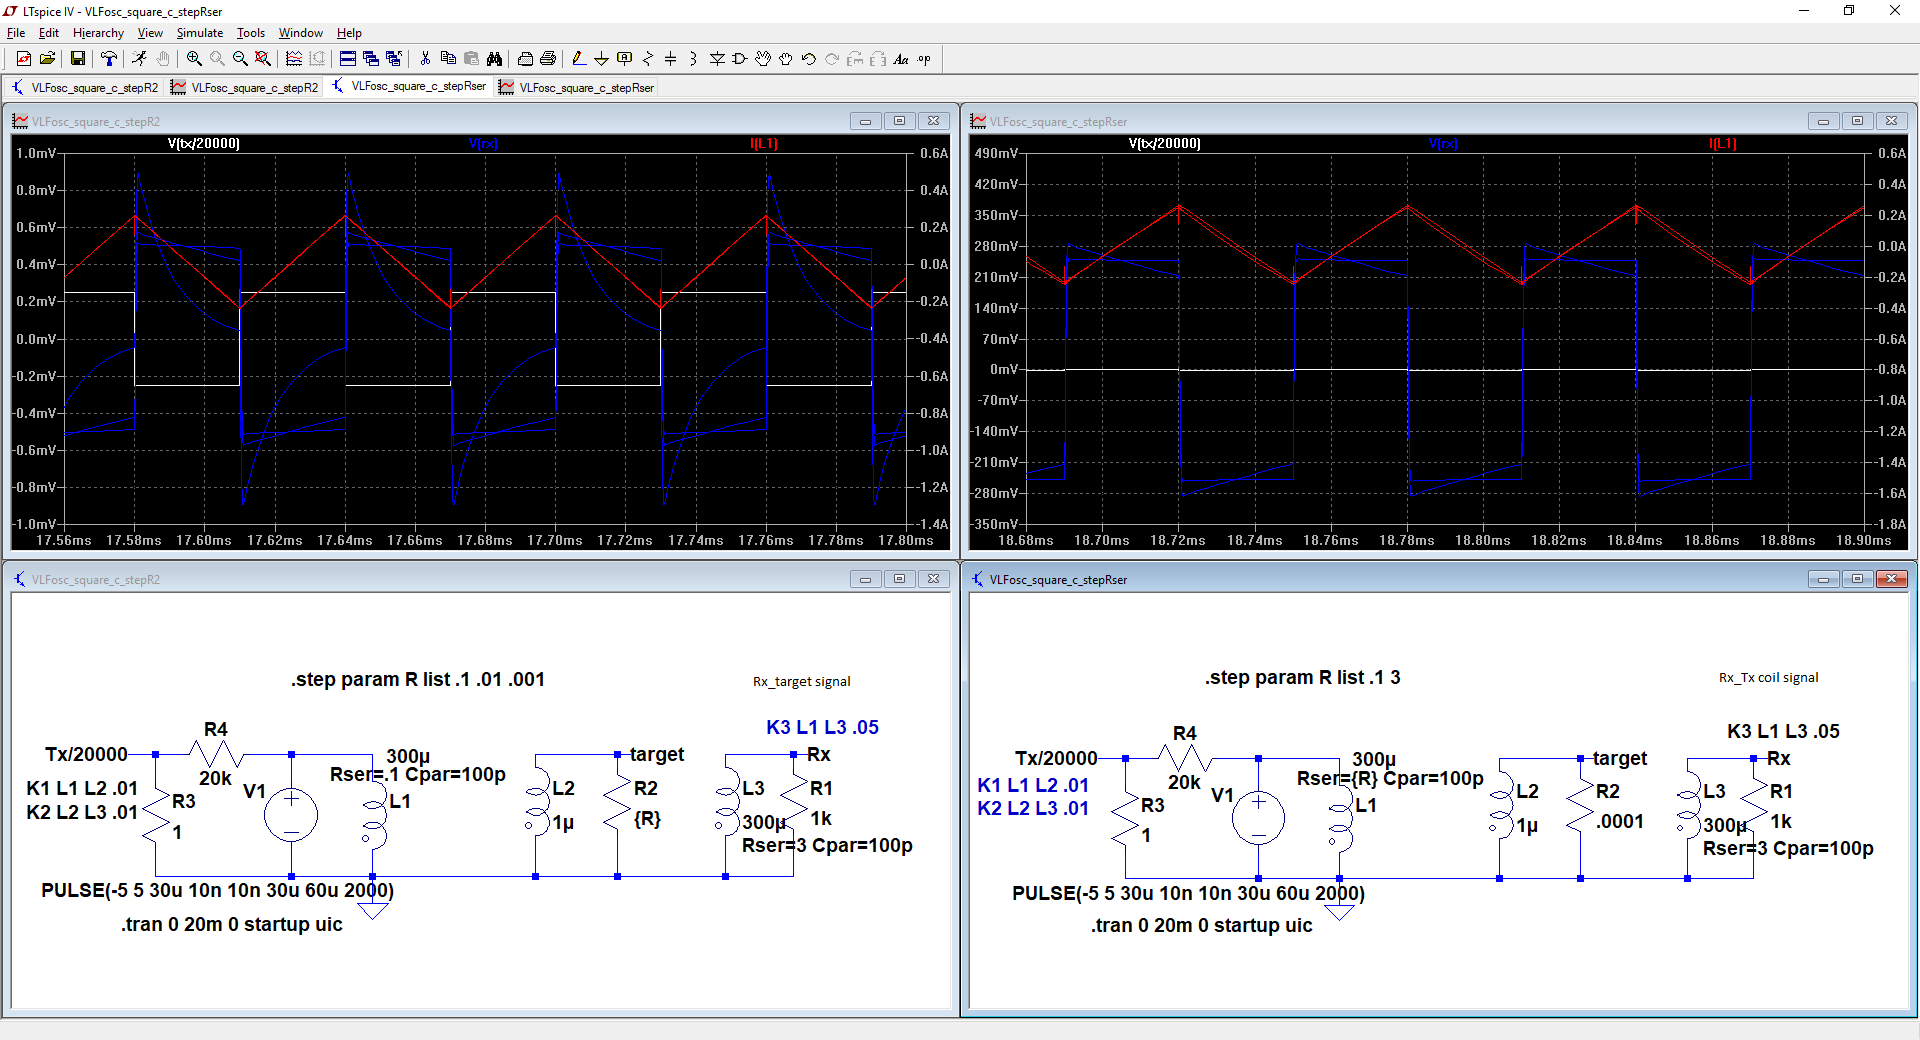Click the SPICE directive .op icon

point(924,59)
